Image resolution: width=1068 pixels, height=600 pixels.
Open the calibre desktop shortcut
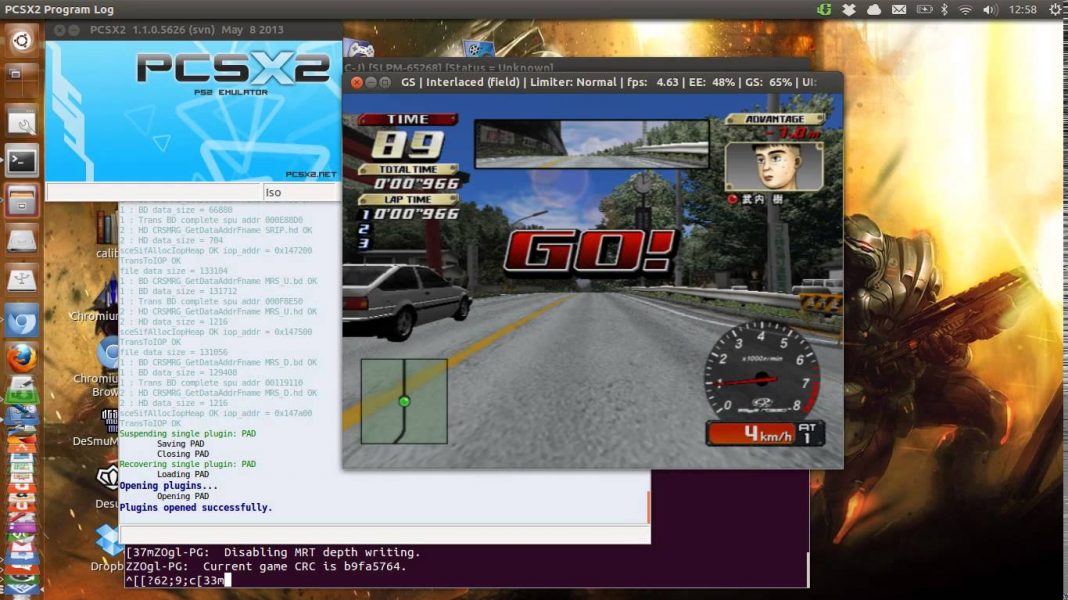pos(107,235)
